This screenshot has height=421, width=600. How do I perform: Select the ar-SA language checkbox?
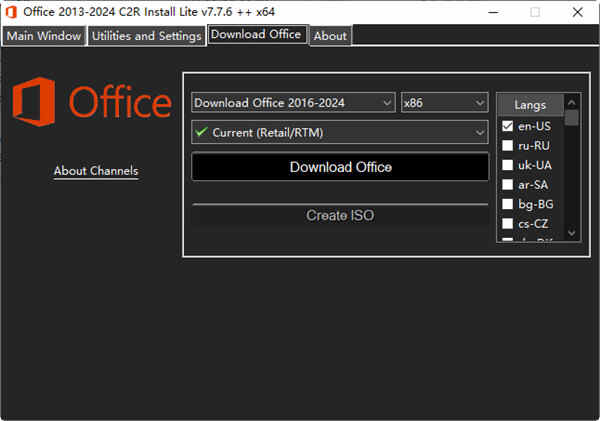point(508,185)
